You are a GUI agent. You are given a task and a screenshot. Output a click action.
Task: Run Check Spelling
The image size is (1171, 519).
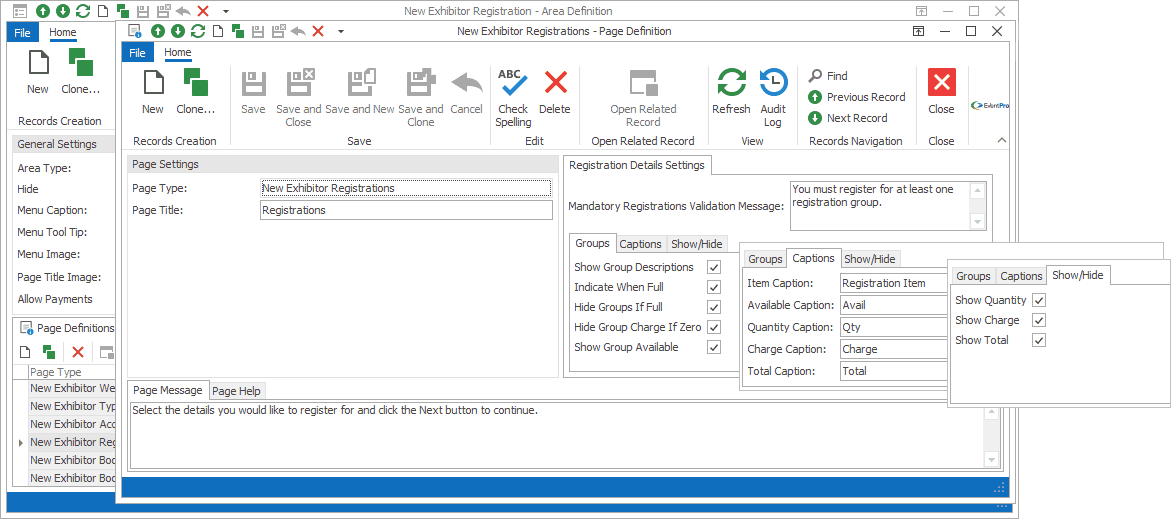[x=513, y=99]
